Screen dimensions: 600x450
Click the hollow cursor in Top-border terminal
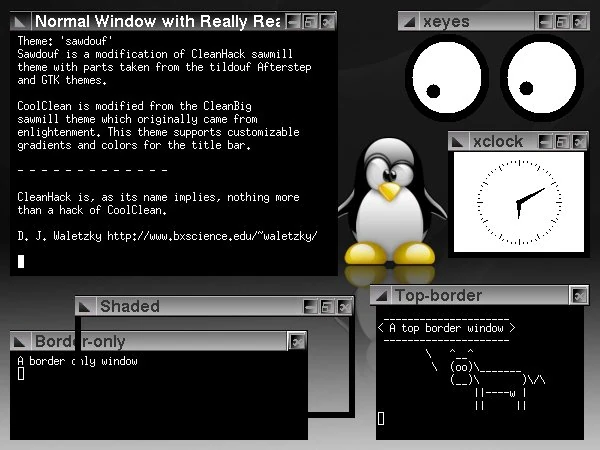tap(381, 419)
